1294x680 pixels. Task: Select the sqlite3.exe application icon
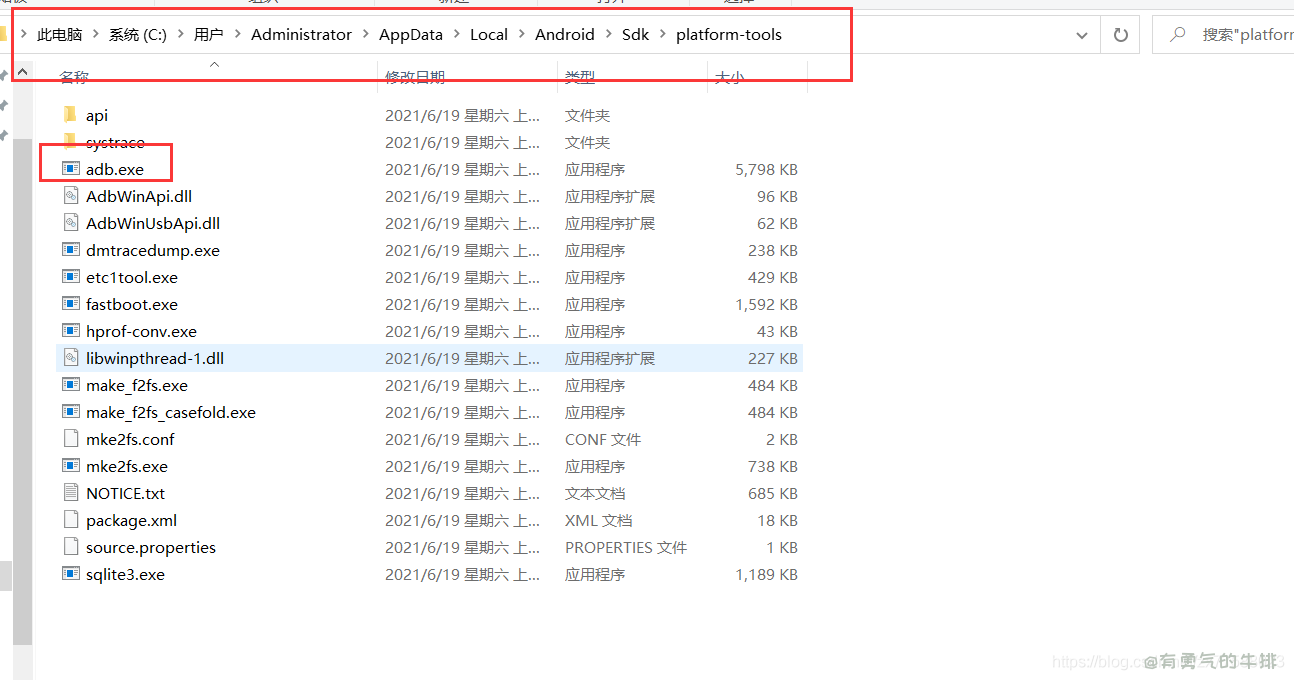[x=70, y=574]
